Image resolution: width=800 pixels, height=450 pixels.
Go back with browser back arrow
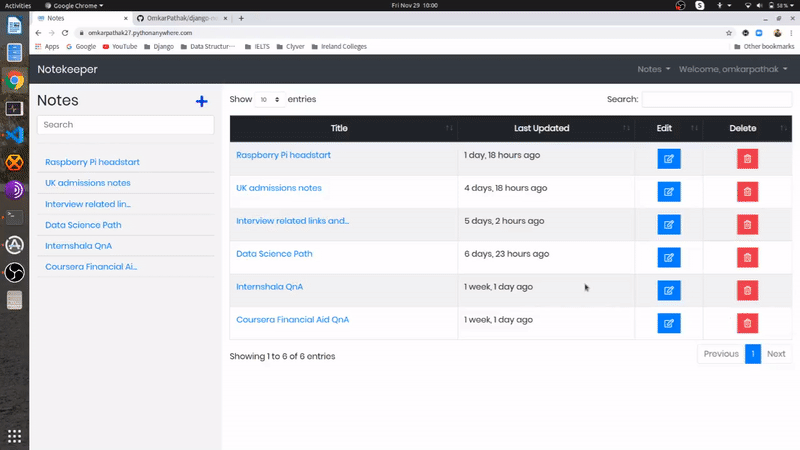[38, 33]
